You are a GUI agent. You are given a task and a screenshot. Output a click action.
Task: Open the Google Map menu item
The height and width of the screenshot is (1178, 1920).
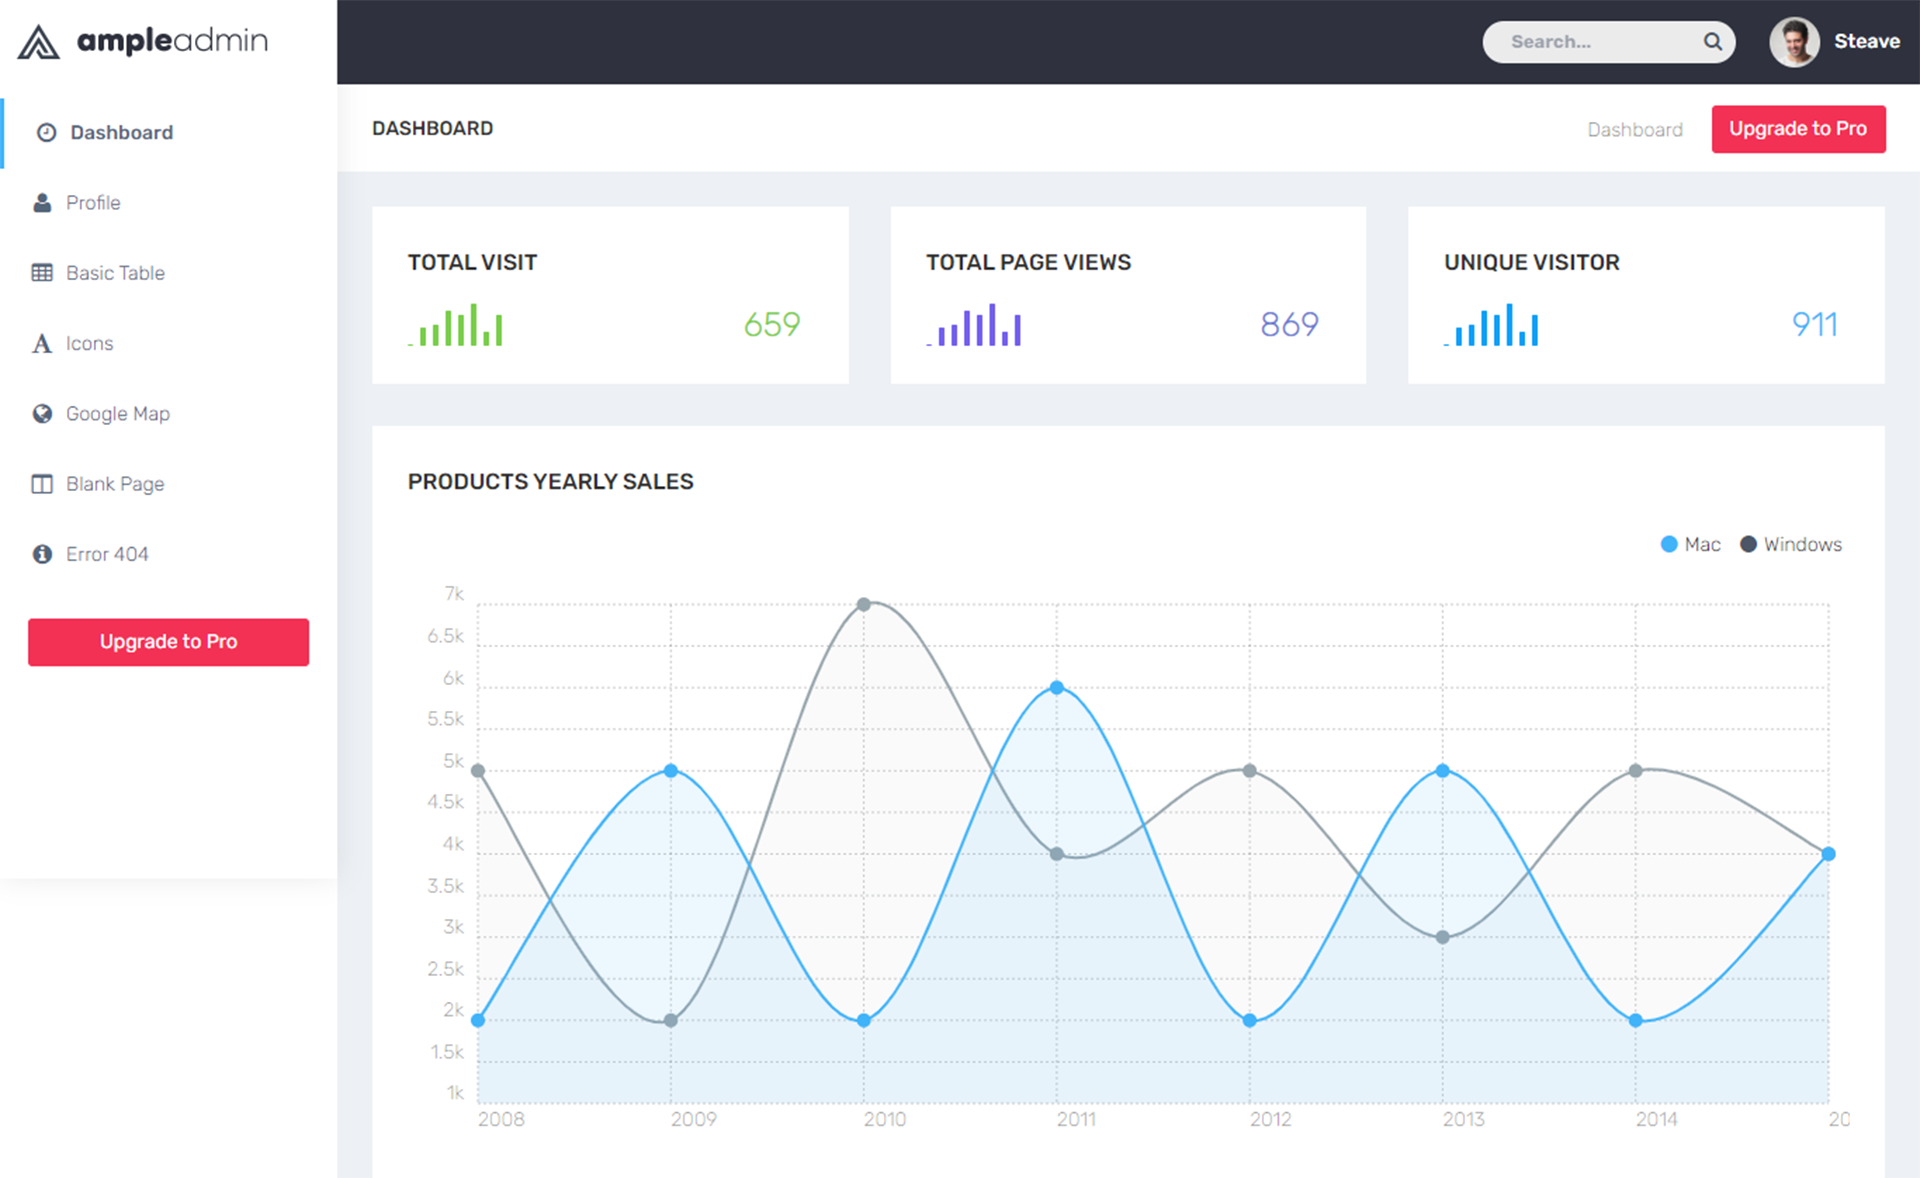coord(117,414)
